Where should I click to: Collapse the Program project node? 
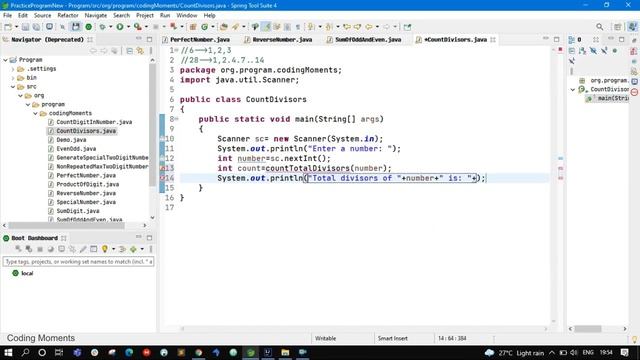click(5, 60)
